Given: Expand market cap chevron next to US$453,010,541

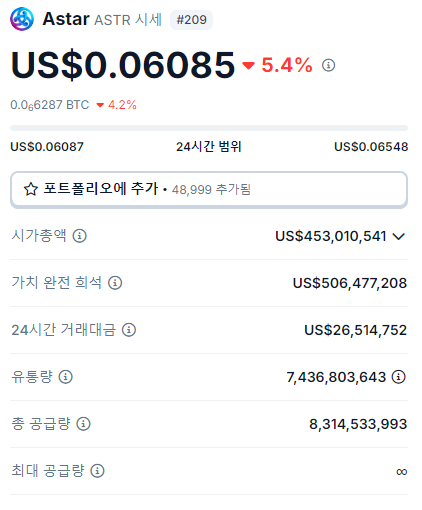Looking at the screenshot, I should click(x=399, y=236).
